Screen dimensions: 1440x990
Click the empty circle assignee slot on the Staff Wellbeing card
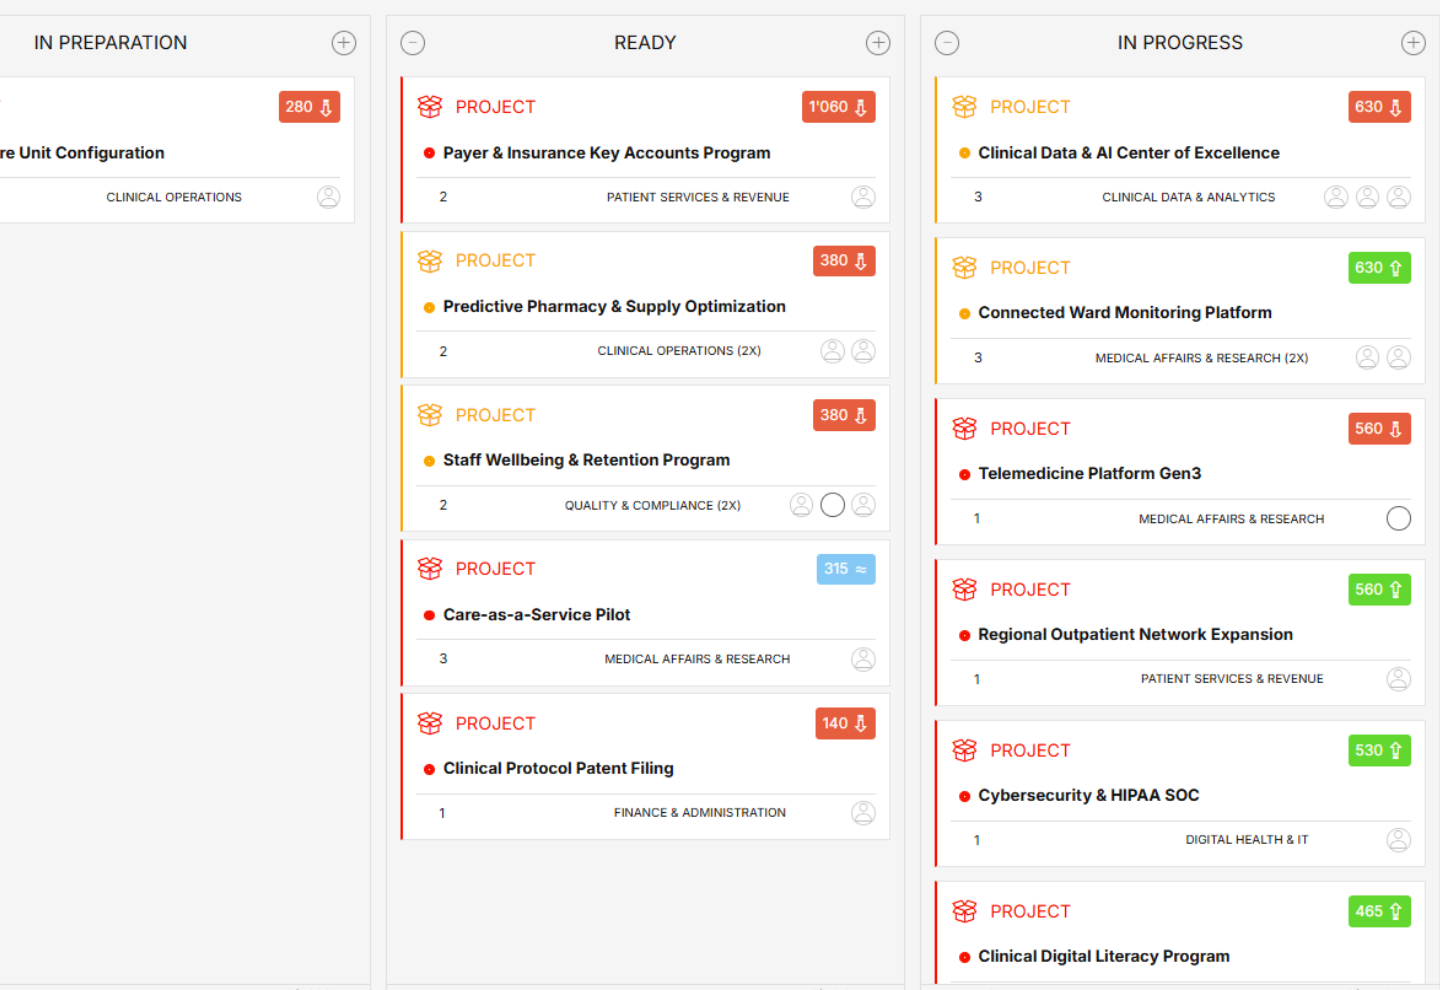pos(832,505)
